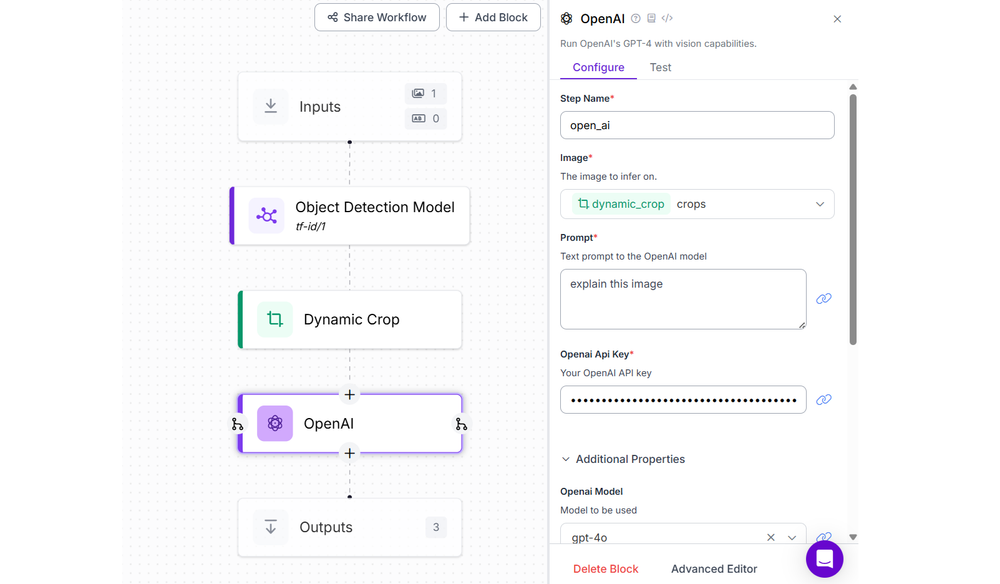Viewport: 1000px width, 584px height.
Task: Click the plus connector below the OpenAI block
Action: tap(350, 453)
